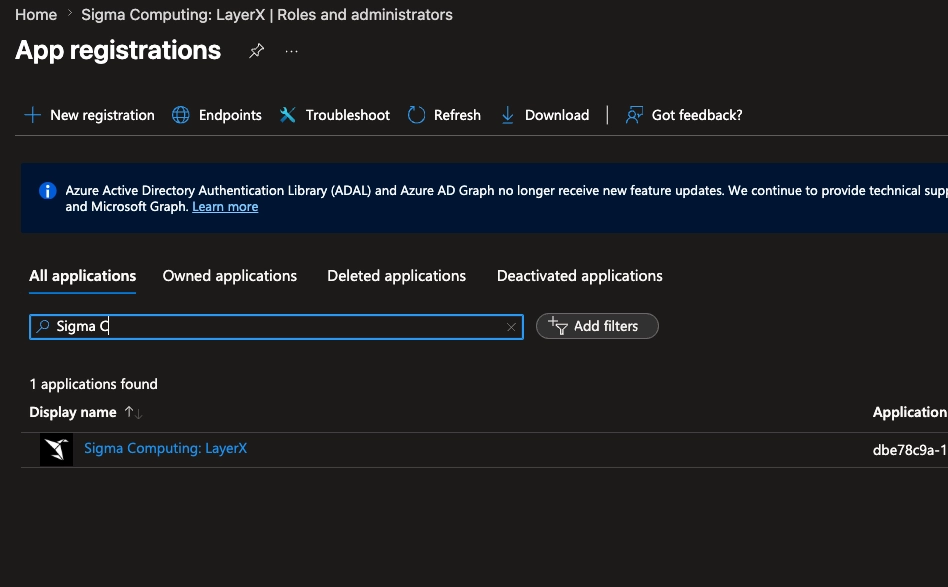Click the Download label
Screen dimensions: 948x587
557,115
